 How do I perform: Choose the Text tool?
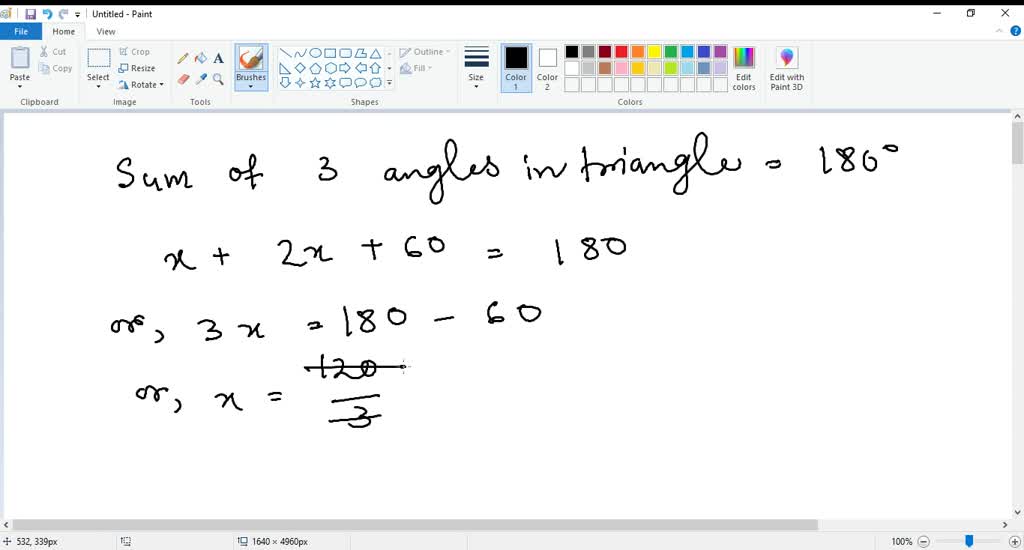218,58
